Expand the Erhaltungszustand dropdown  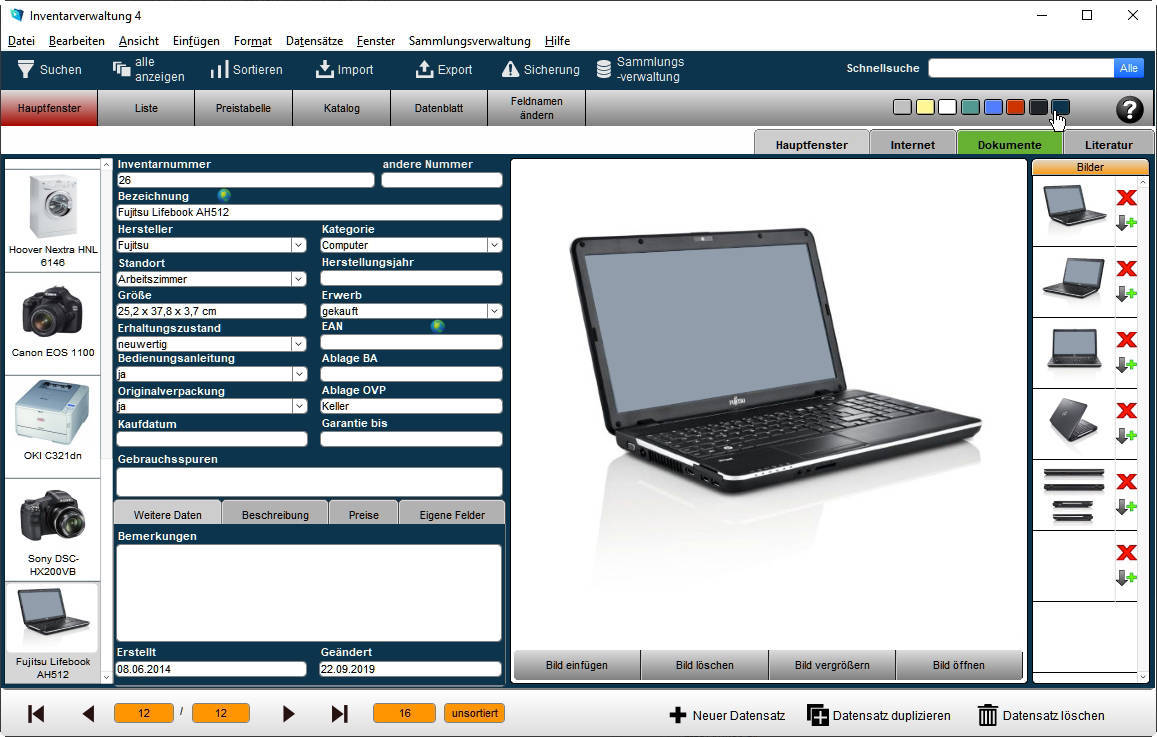coord(298,344)
